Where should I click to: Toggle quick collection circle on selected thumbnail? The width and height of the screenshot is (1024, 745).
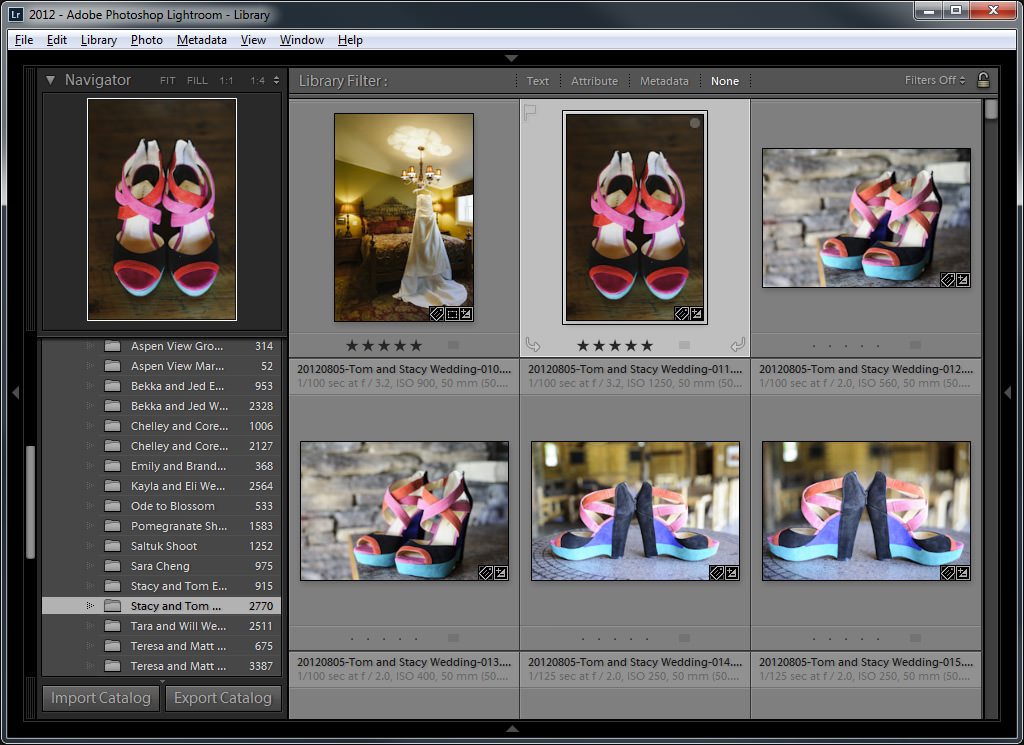[695, 123]
